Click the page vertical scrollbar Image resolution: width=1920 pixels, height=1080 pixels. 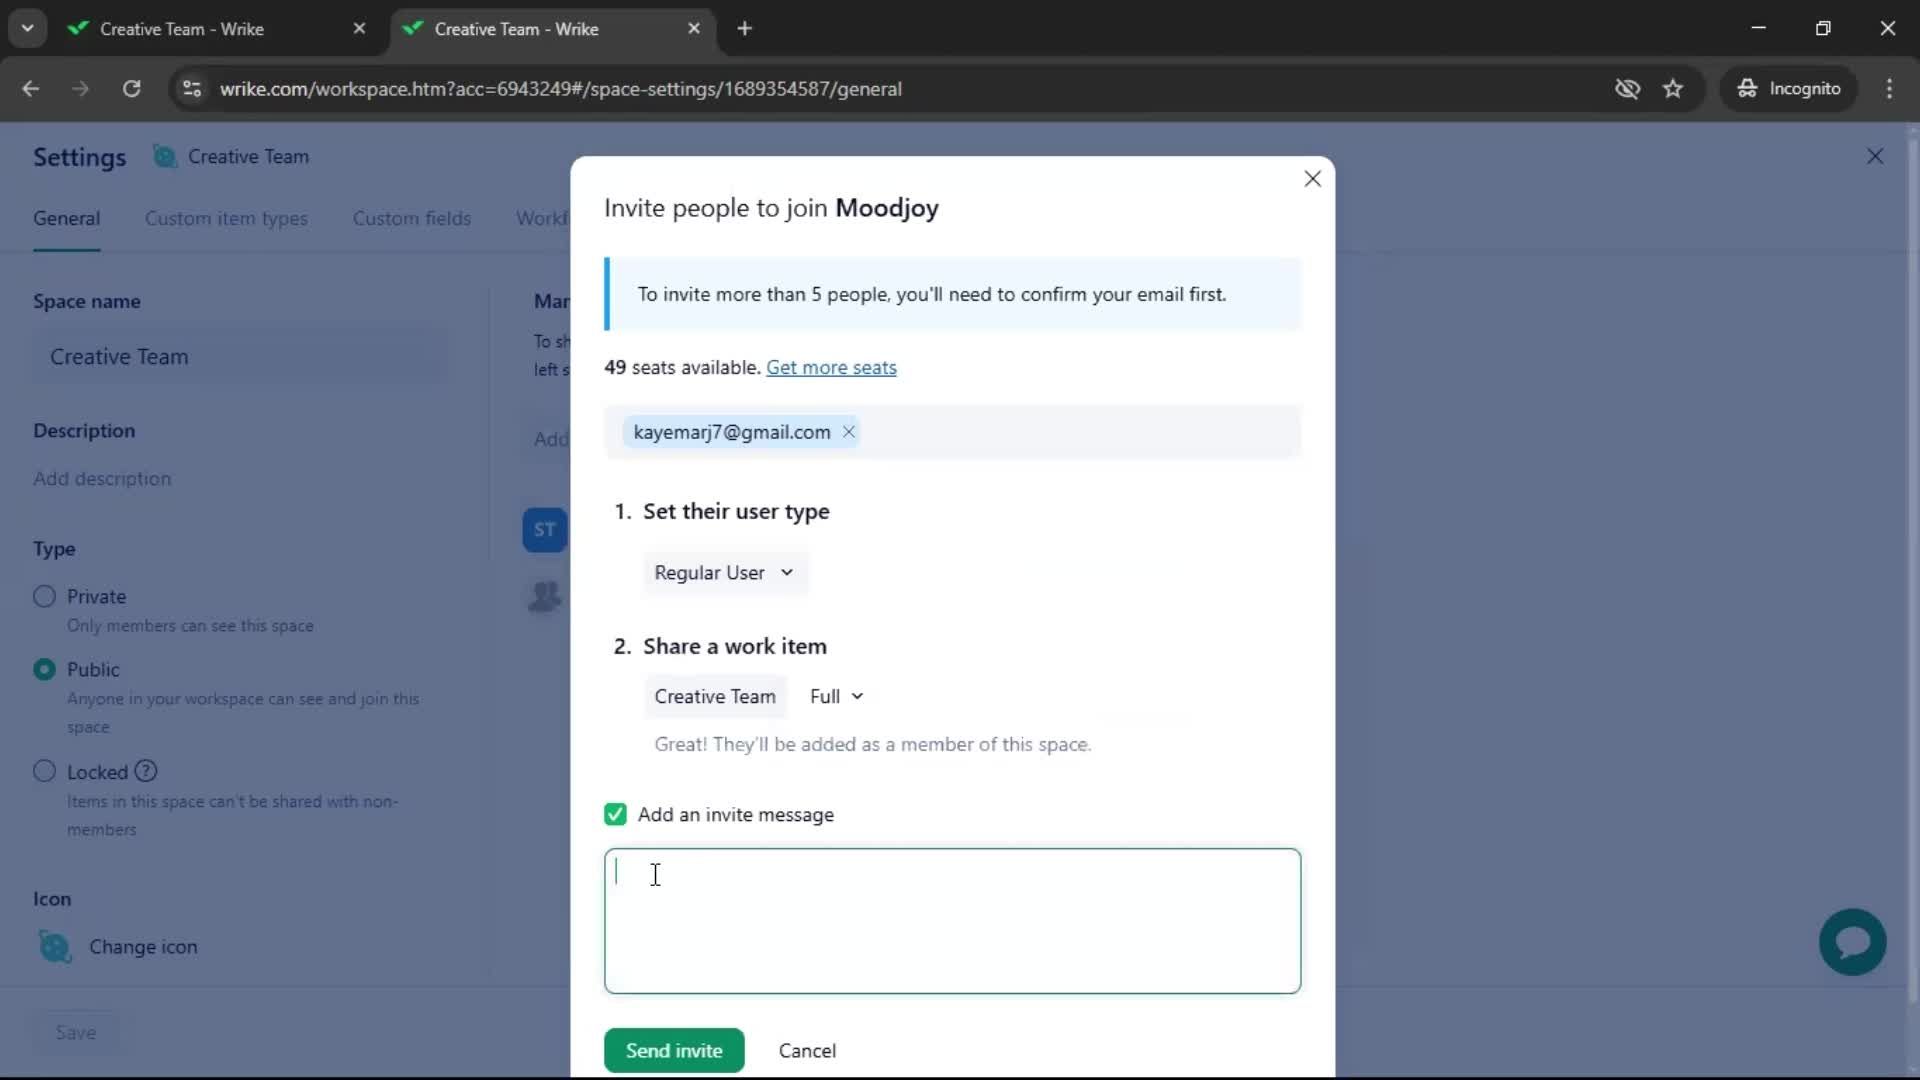click(1912, 570)
